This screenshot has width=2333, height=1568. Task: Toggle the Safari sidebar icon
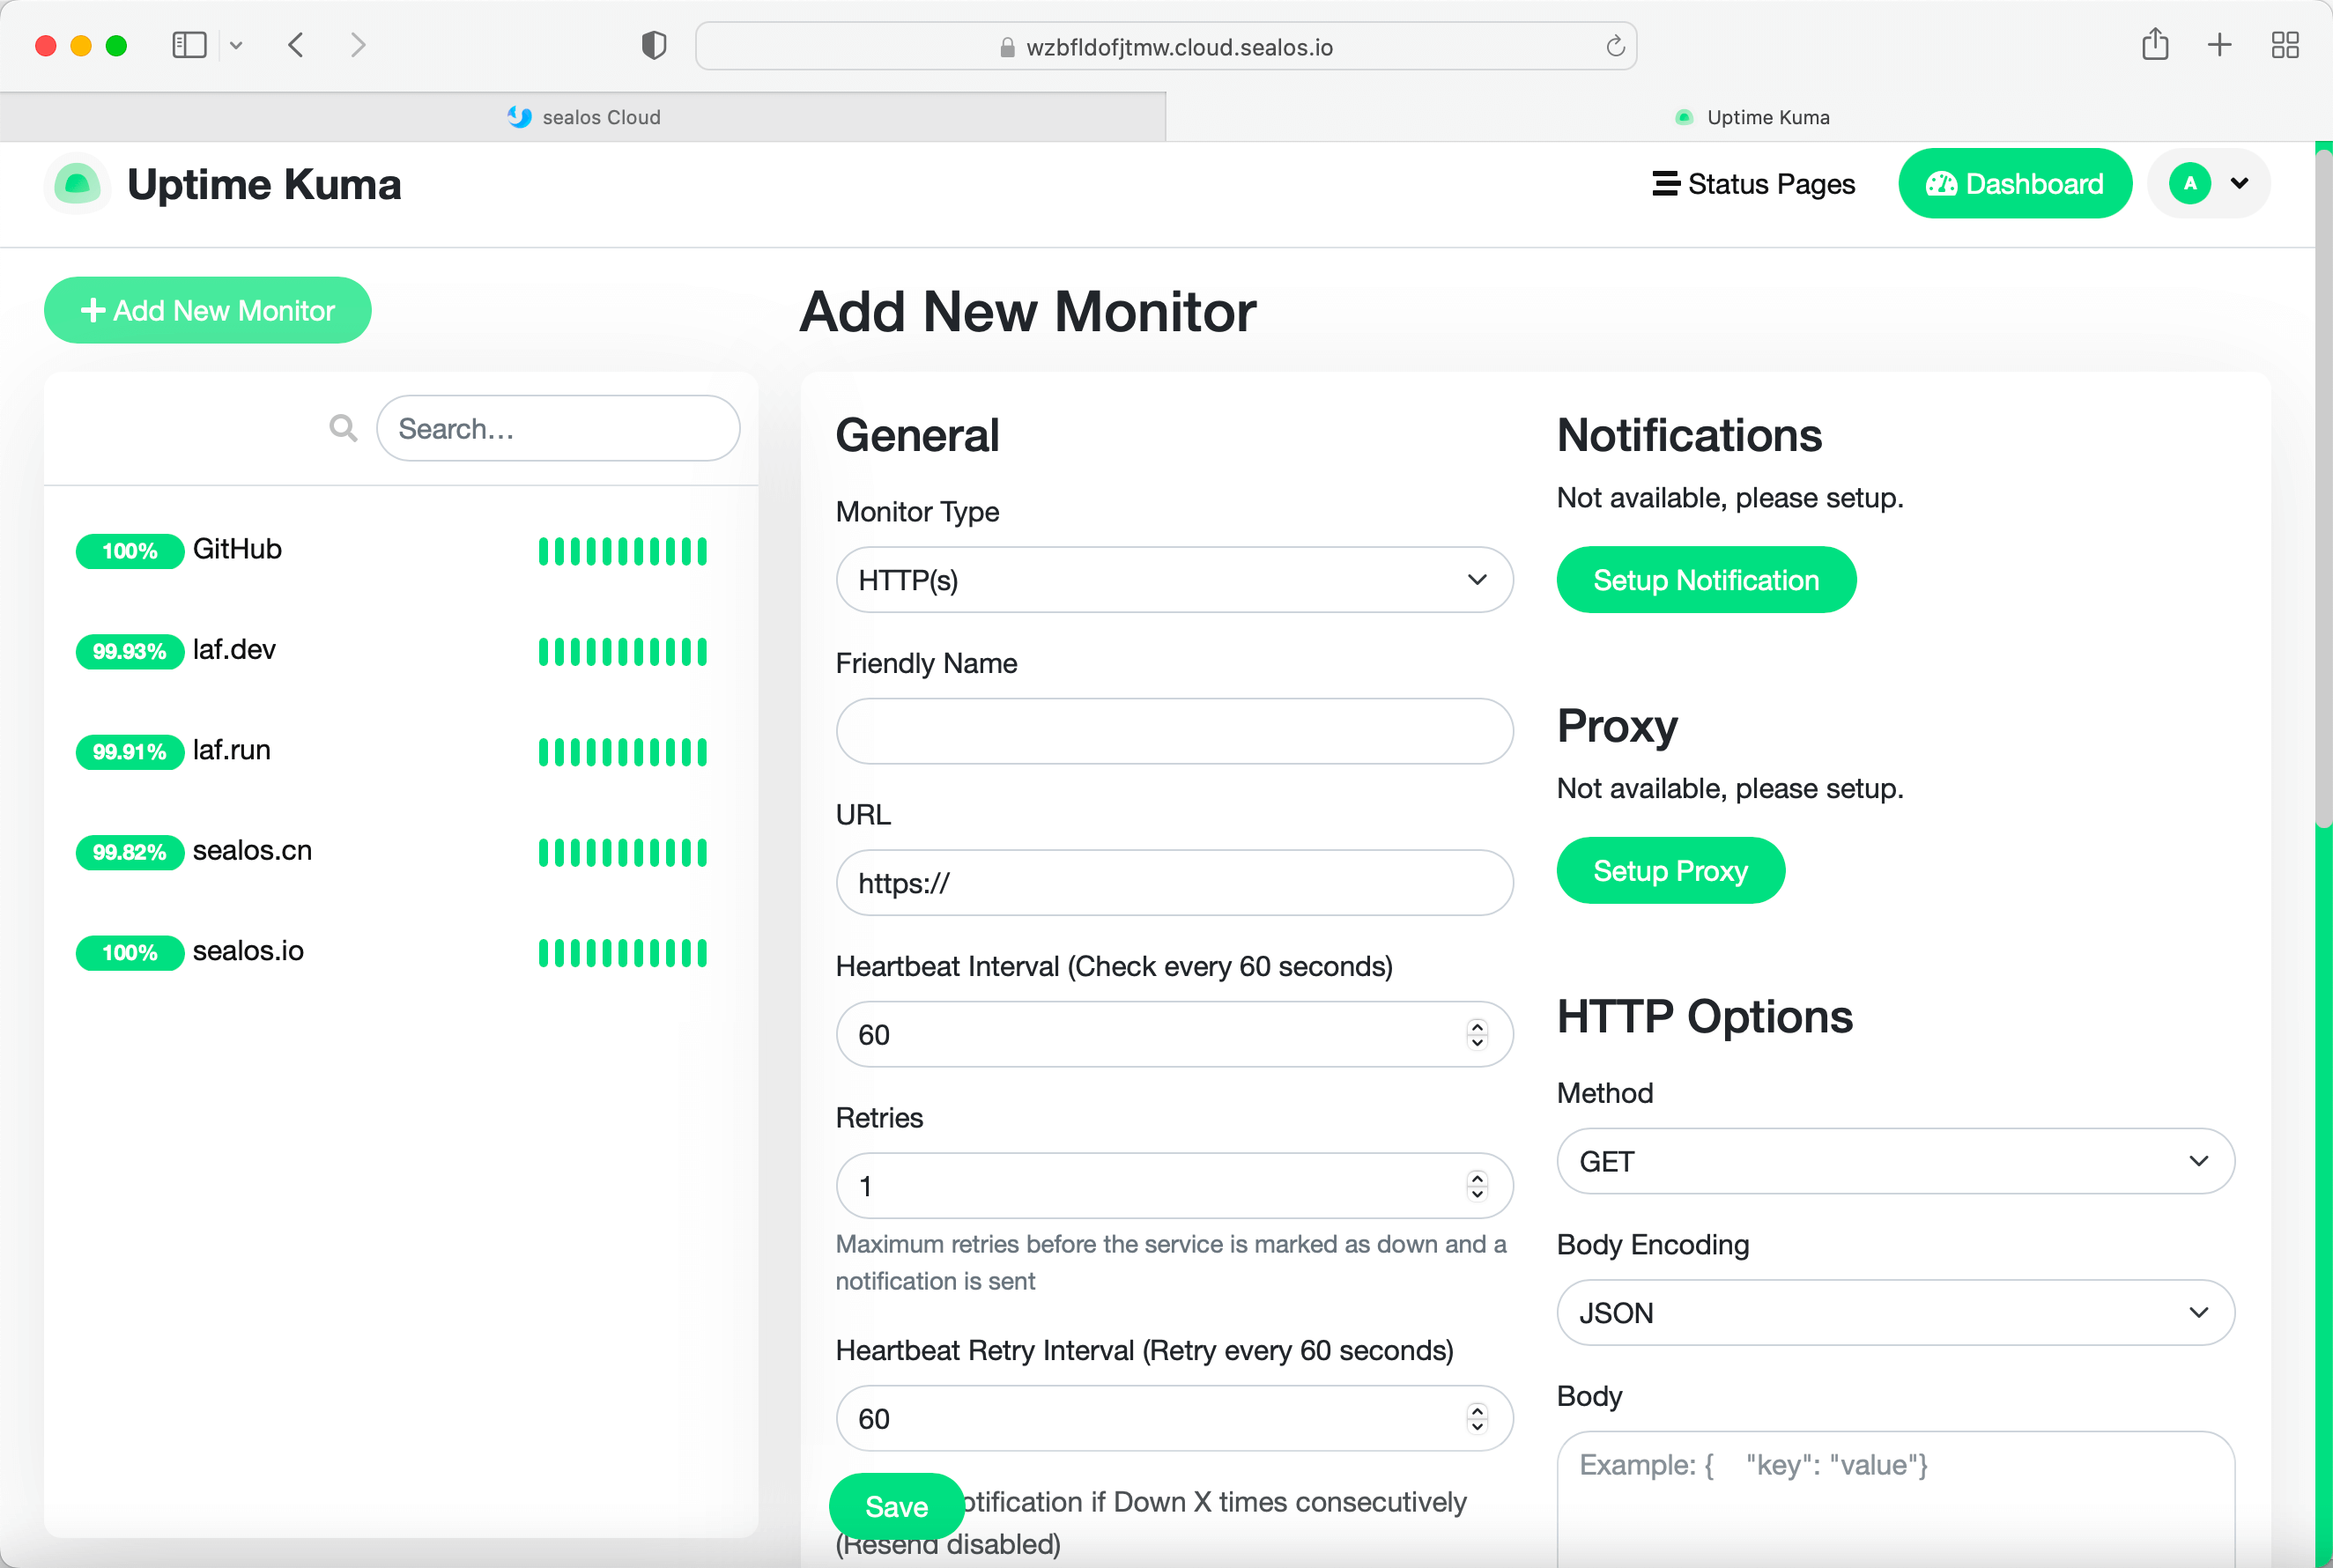click(189, 45)
